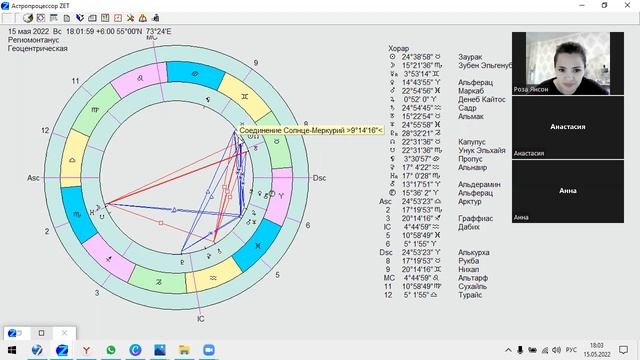Click the Dsc label on chart
This screenshot has width=640, height=360.
pyautogui.click(x=319, y=178)
